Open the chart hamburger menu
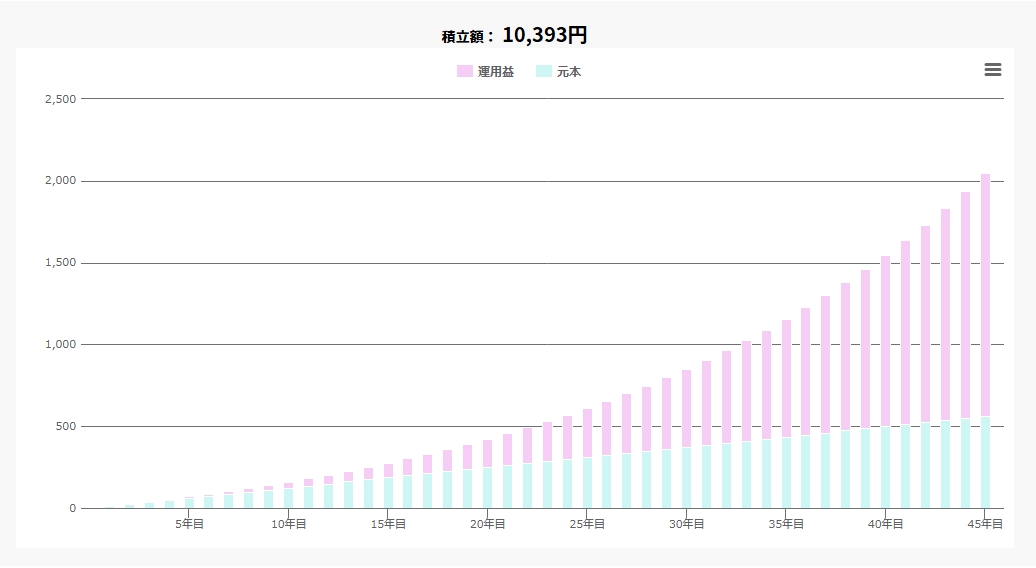The height and width of the screenshot is (568, 1036). coord(992,69)
